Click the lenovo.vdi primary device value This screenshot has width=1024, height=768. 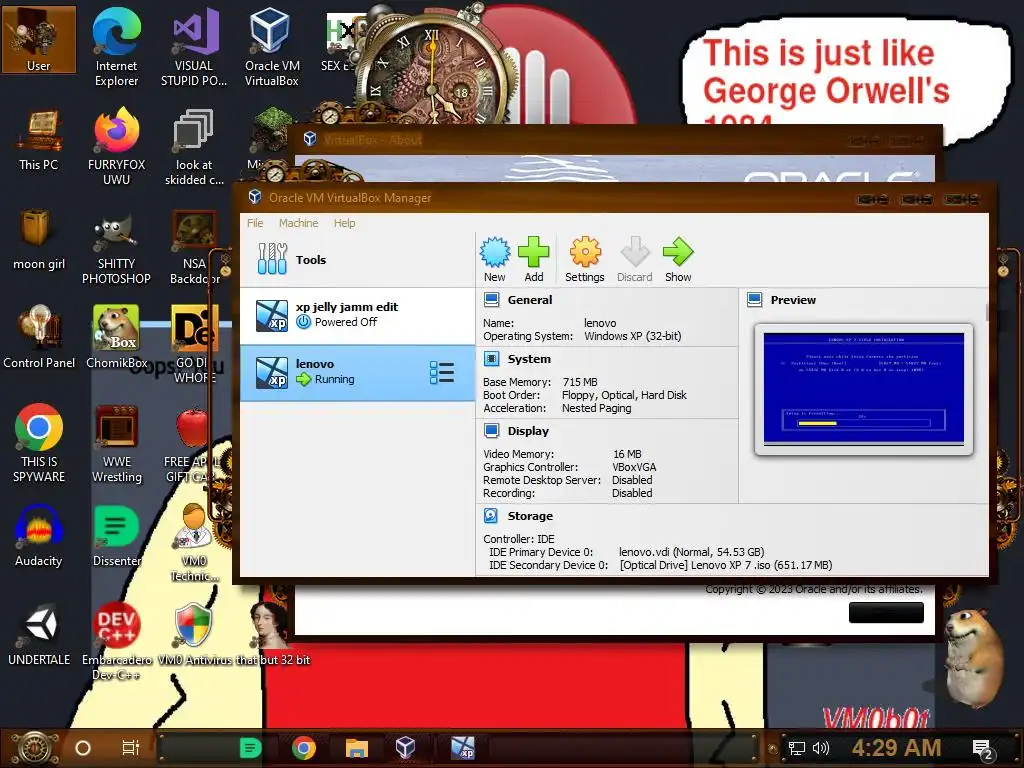[x=691, y=552]
